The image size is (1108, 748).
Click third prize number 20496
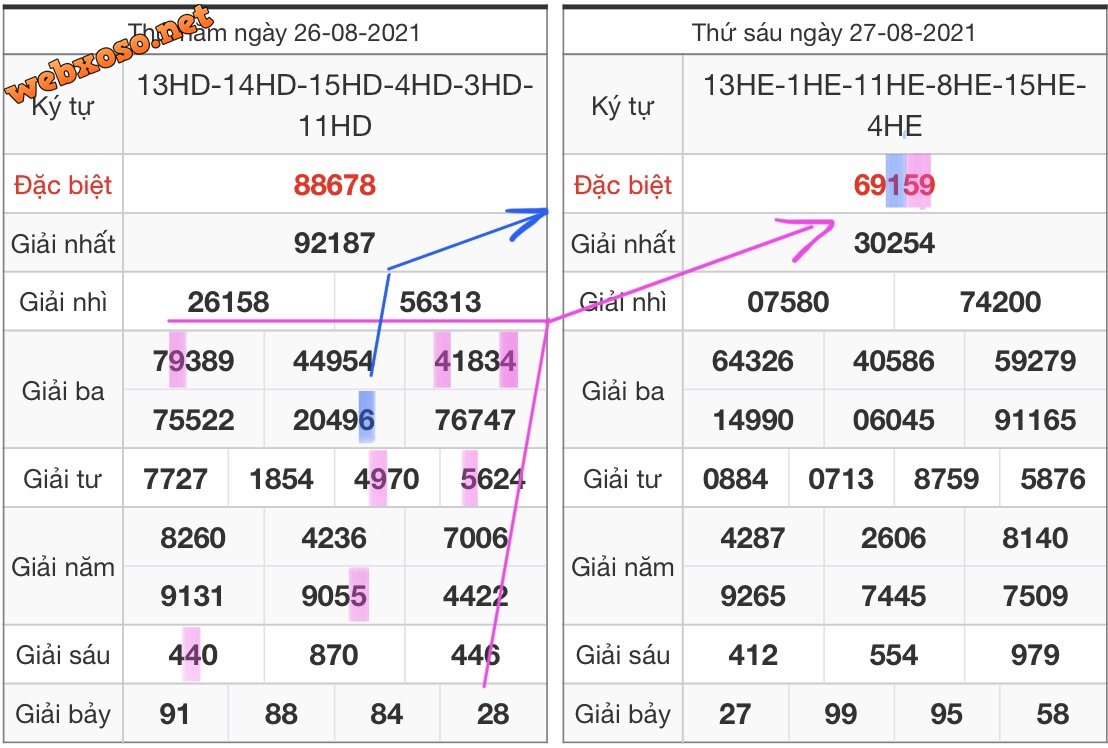pyautogui.click(x=334, y=420)
